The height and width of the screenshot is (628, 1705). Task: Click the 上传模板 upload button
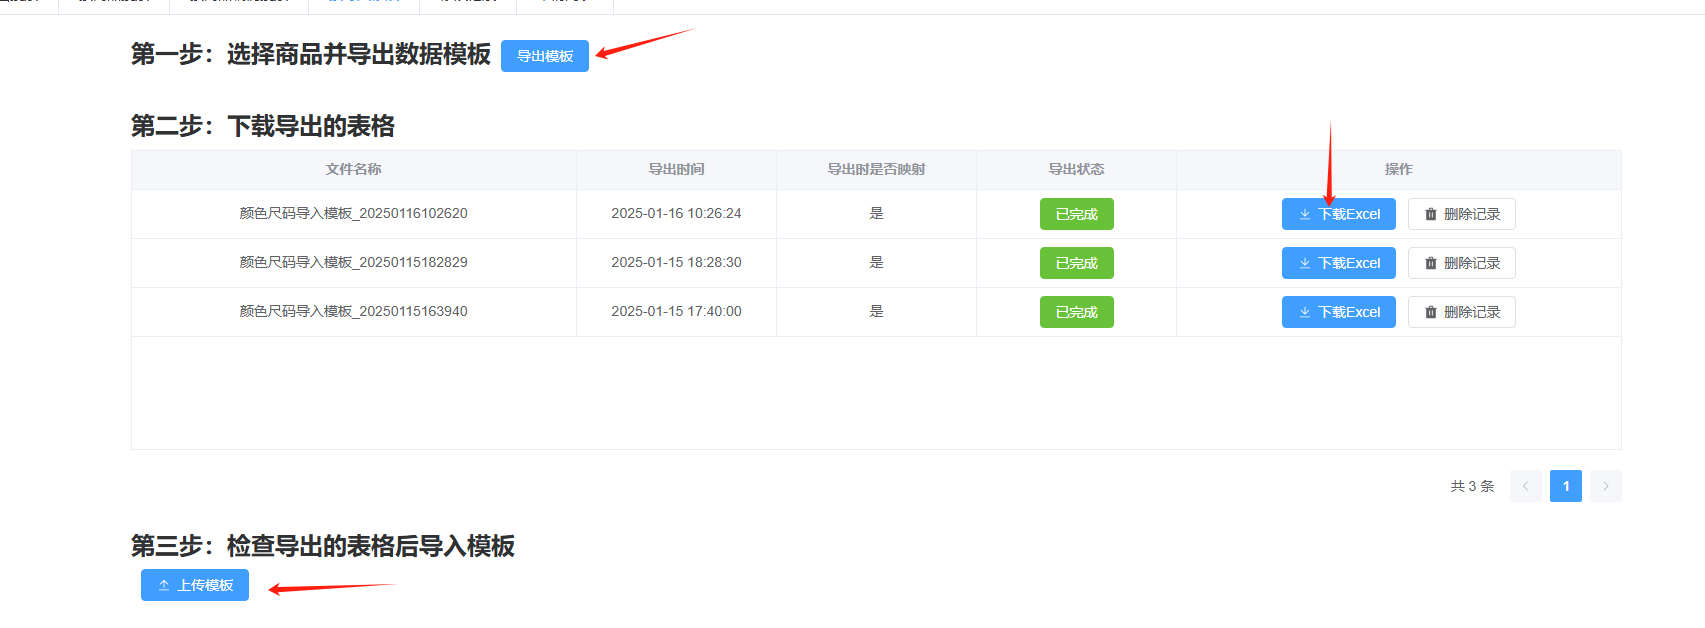click(195, 585)
